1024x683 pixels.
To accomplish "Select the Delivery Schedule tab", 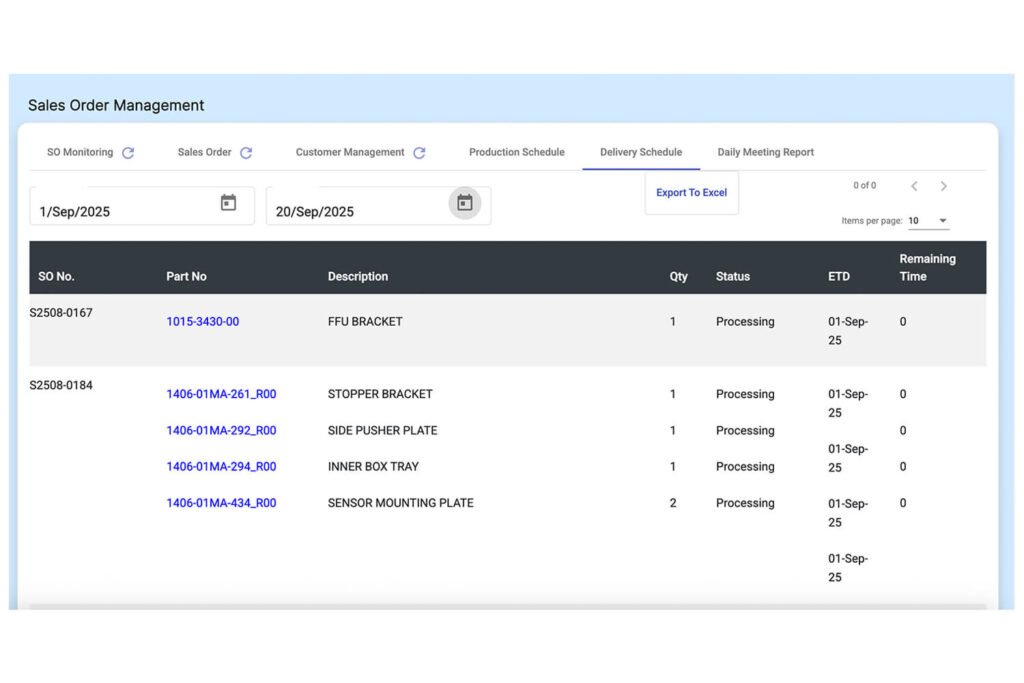I will (x=640, y=152).
